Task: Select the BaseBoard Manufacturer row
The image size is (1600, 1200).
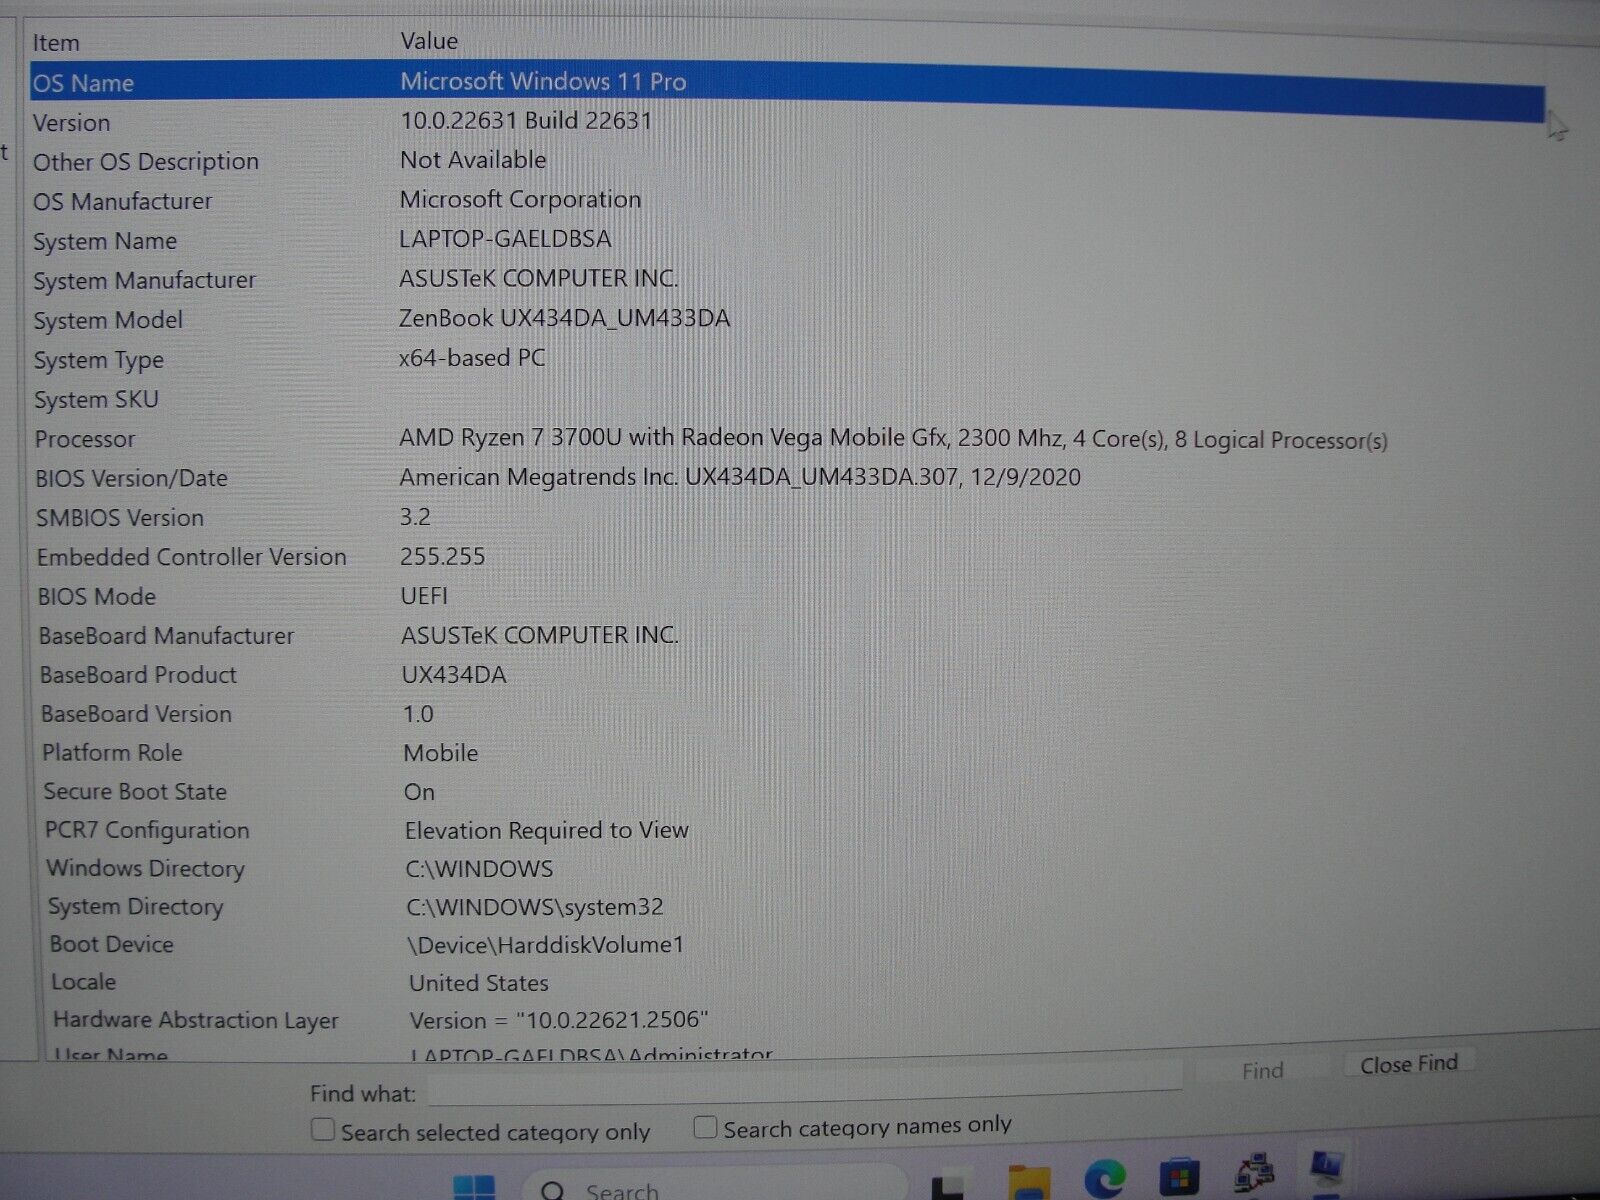Action: click(x=787, y=635)
